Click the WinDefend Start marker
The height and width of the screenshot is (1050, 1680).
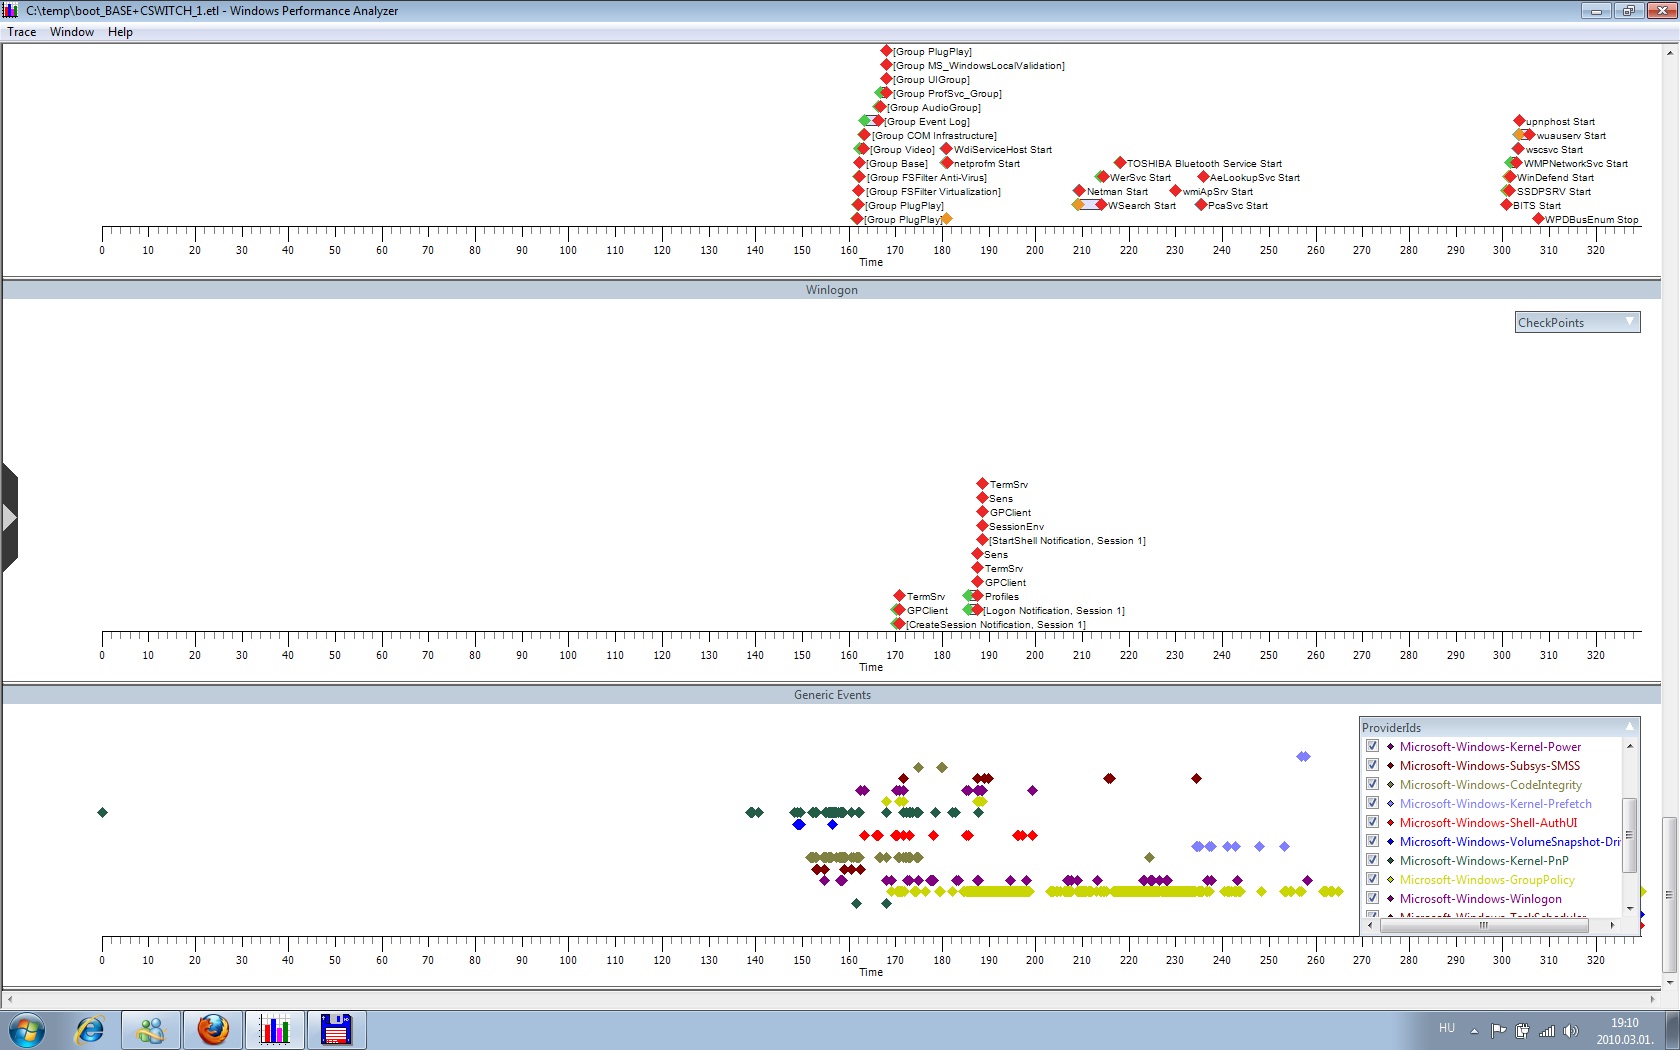coord(1510,177)
